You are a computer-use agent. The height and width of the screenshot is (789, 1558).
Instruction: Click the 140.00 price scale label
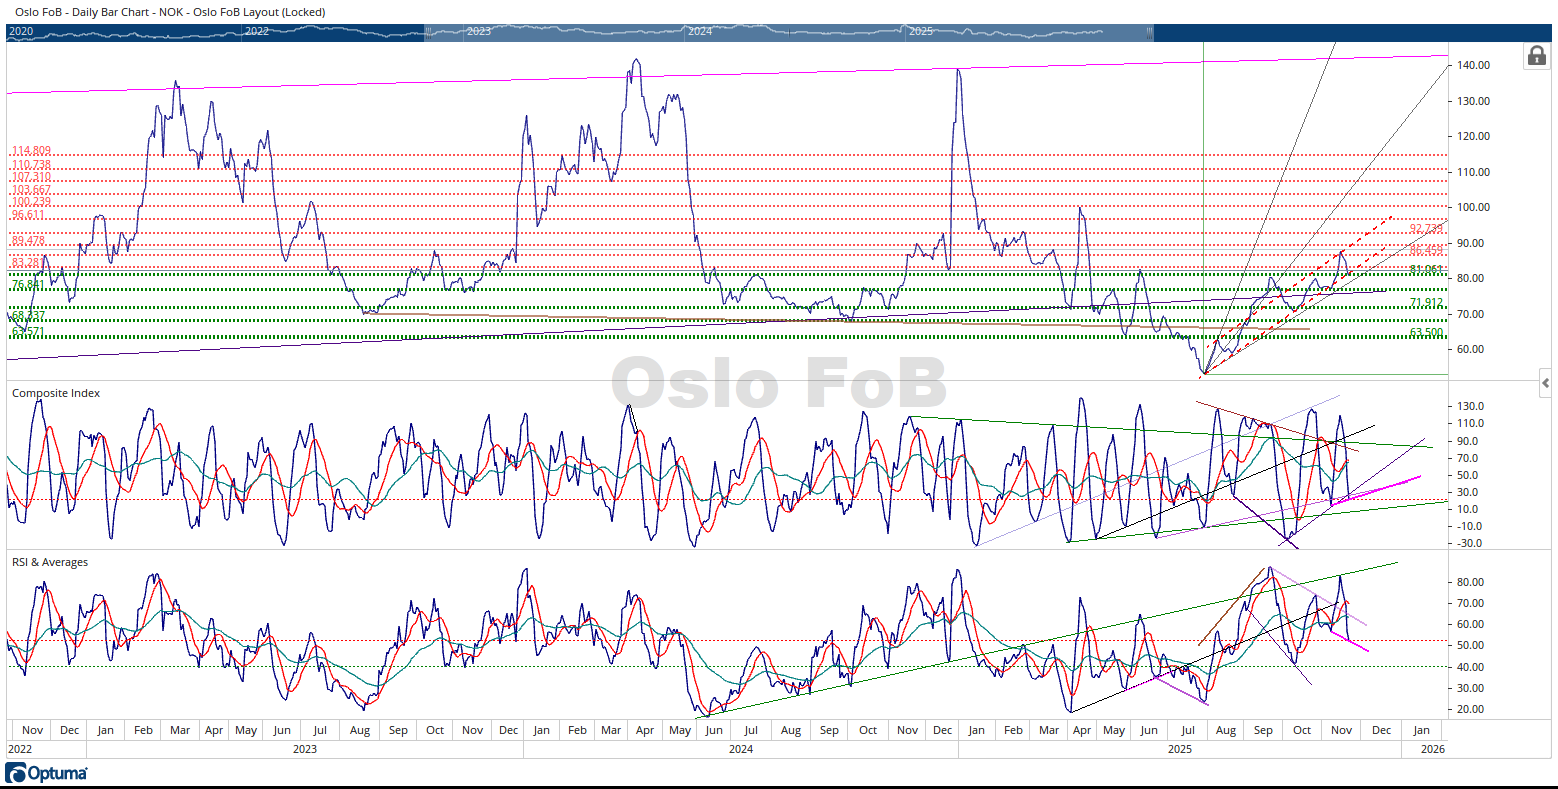(1474, 65)
